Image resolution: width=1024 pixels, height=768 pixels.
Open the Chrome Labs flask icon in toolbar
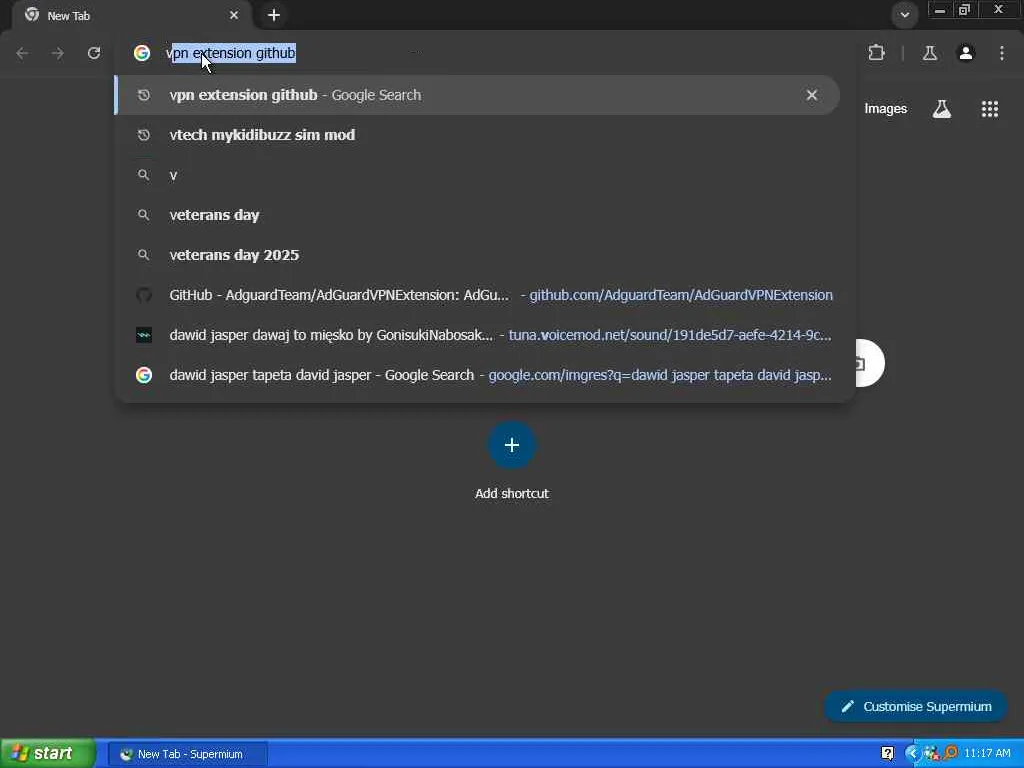(x=930, y=53)
